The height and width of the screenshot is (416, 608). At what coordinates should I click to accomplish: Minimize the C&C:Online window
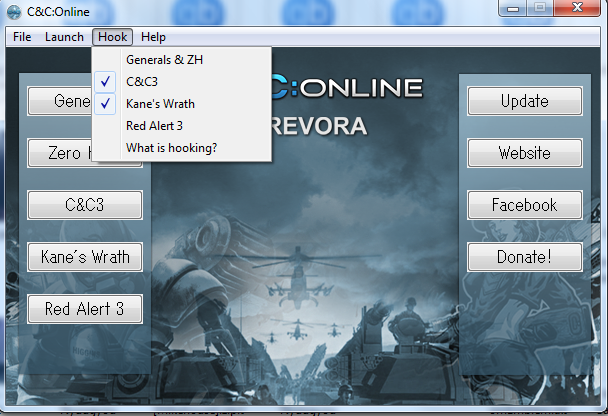[513, 8]
